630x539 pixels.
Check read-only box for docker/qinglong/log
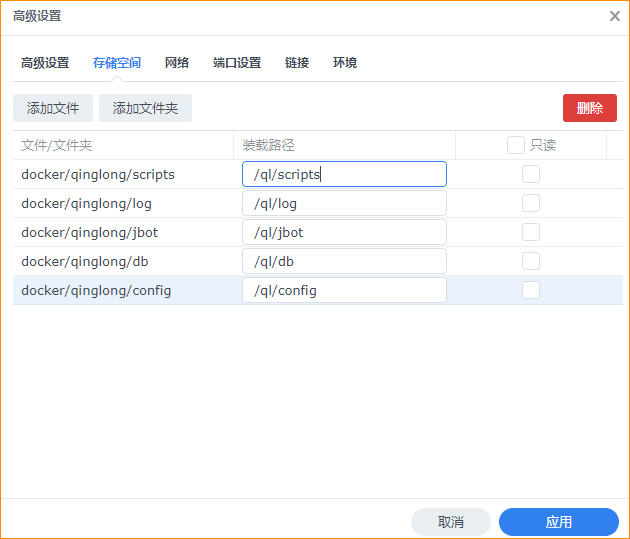(x=531, y=203)
